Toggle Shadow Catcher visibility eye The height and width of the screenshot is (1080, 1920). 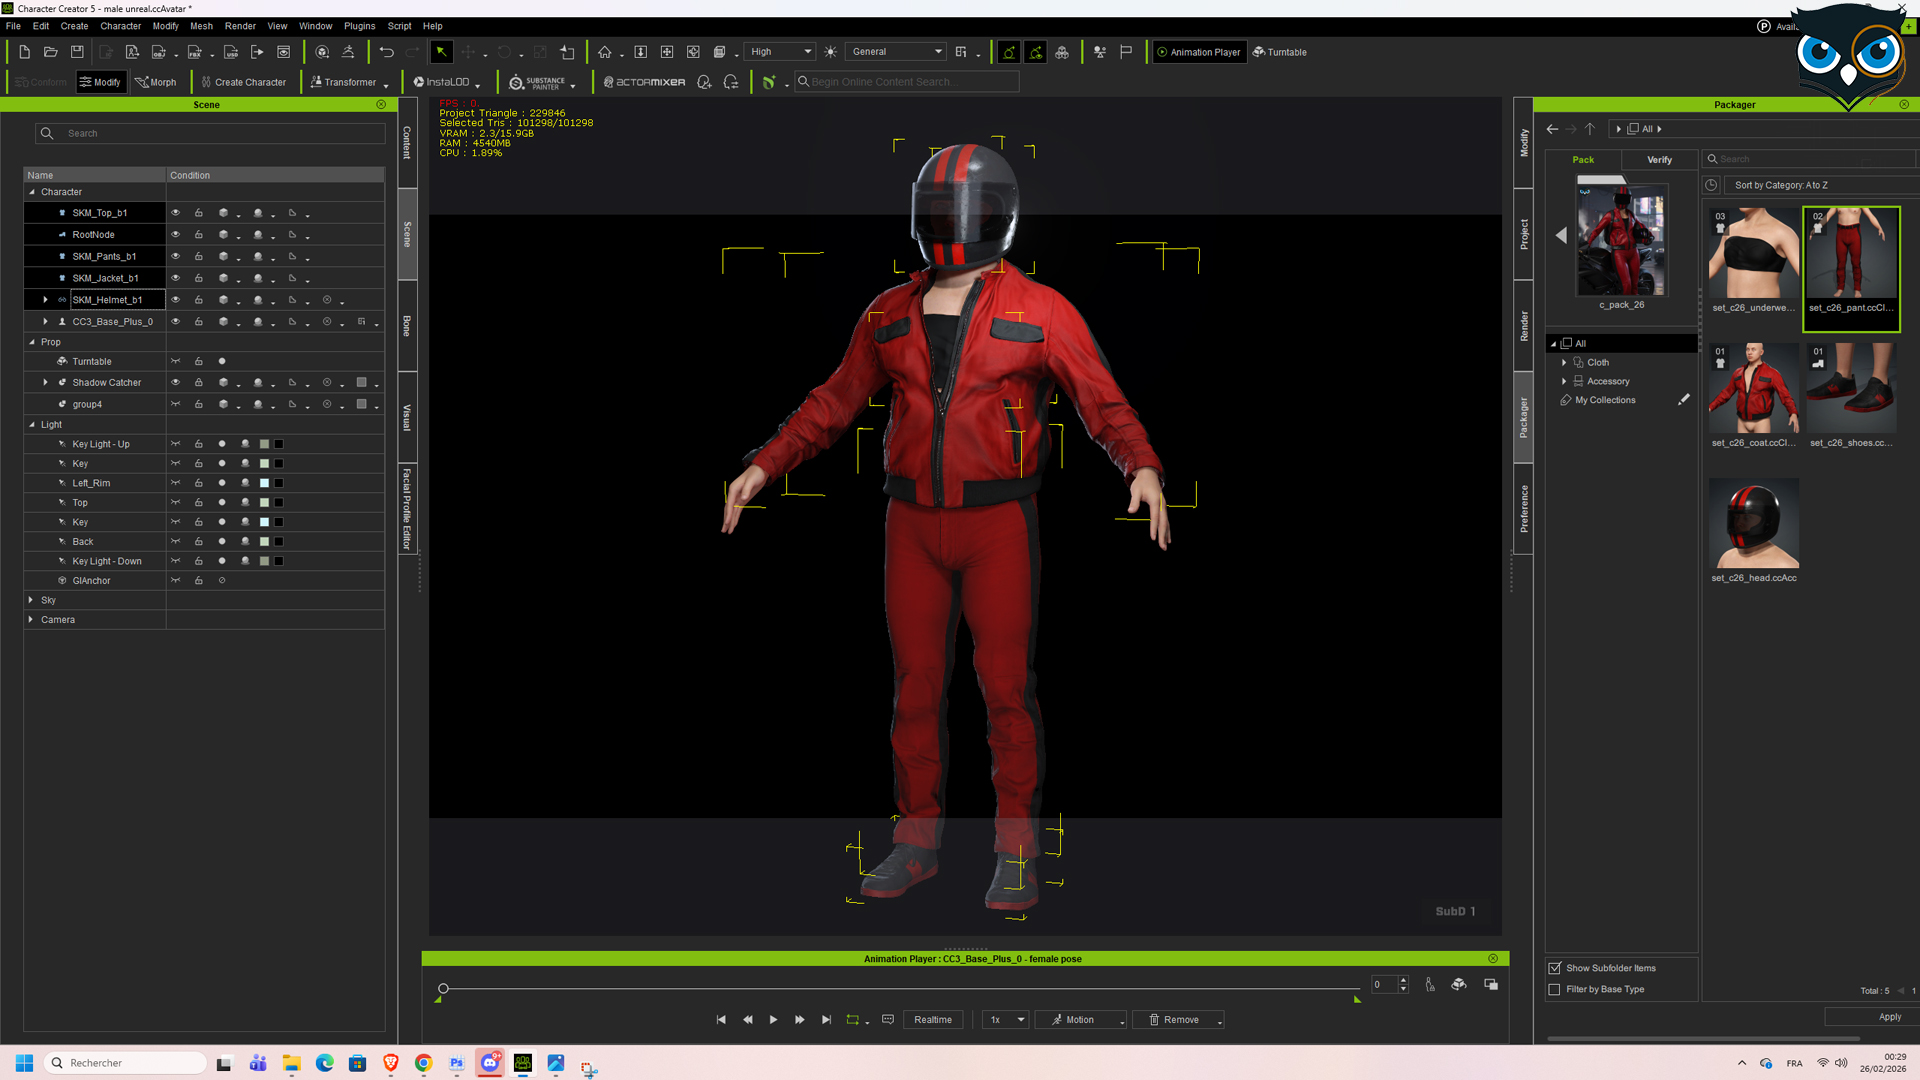pyautogui.click(x=175, y=383)
